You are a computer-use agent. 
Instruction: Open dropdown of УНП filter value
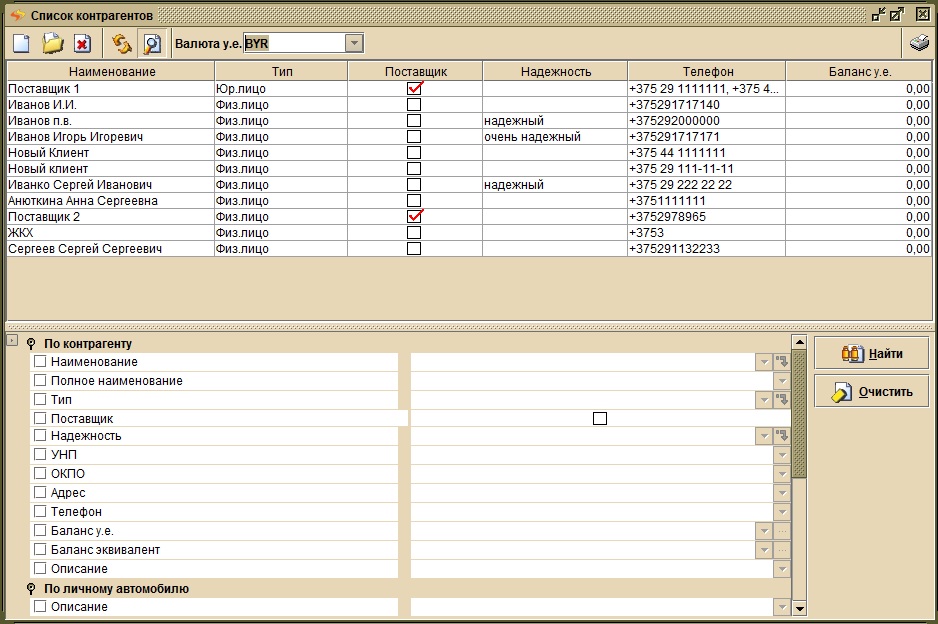pos(782,455)
